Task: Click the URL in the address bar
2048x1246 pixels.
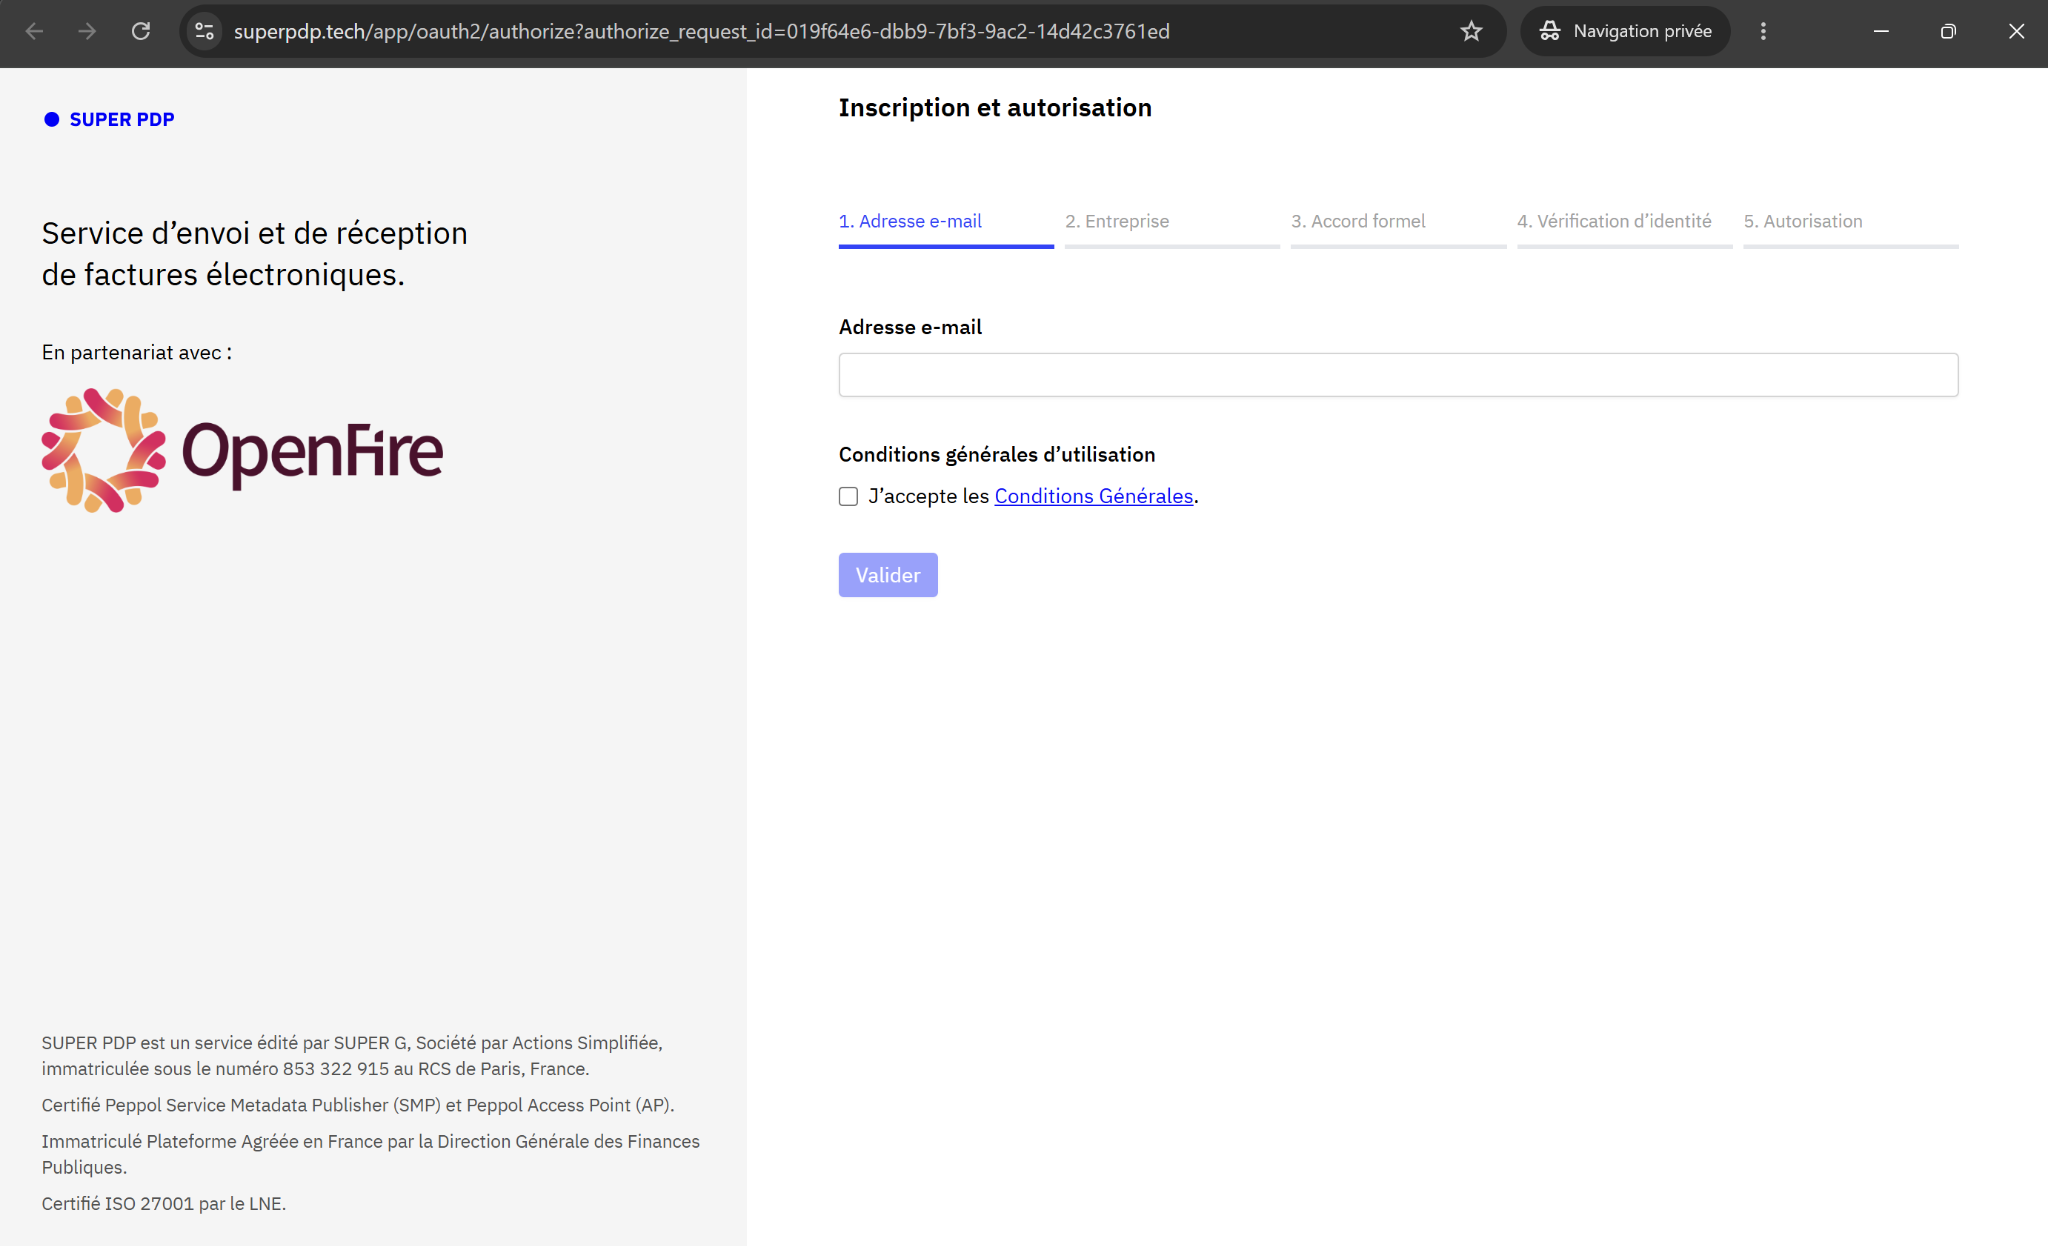Action: tap(701, 31)
